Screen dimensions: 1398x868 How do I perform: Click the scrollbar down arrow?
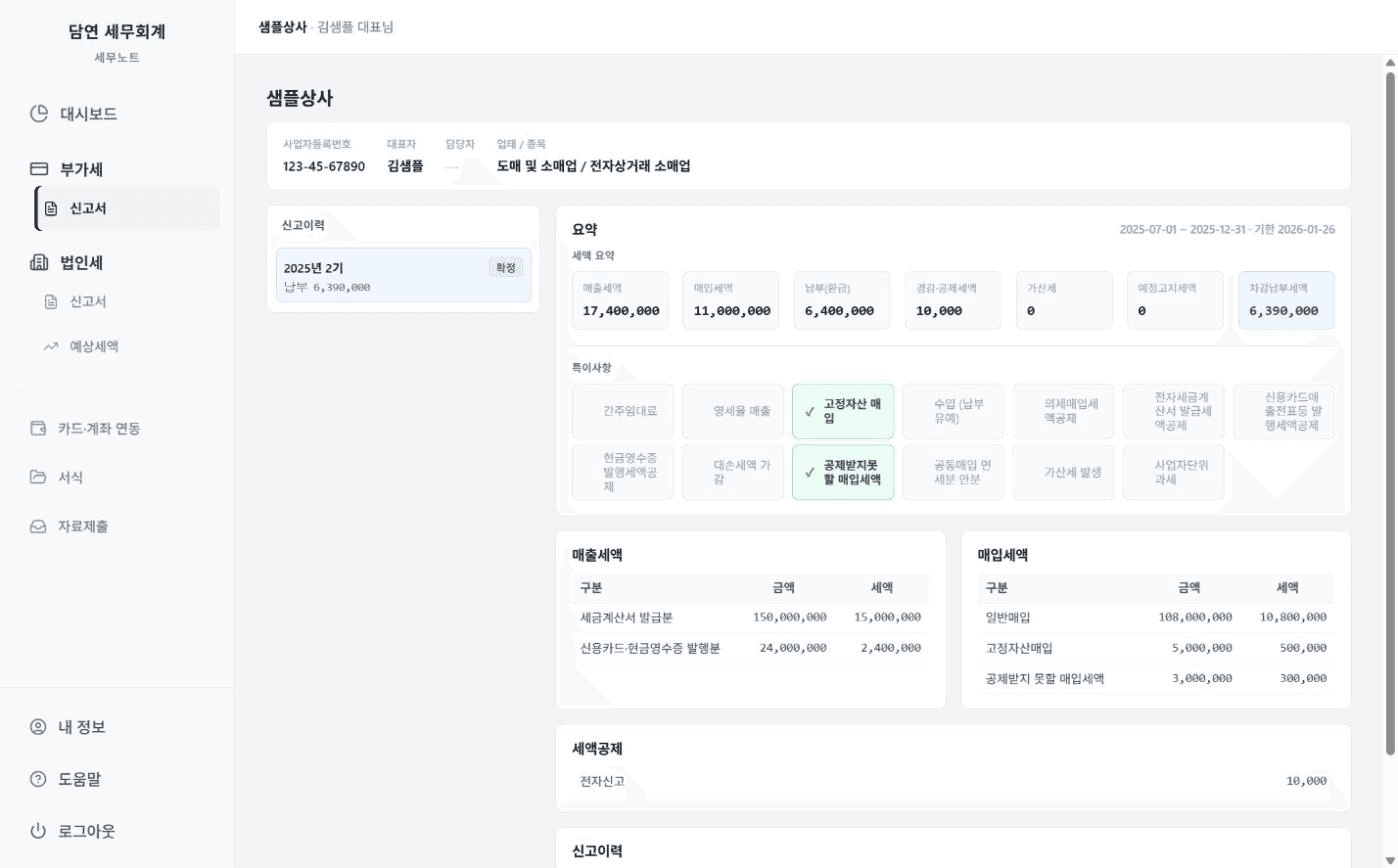coord(1390,861)
